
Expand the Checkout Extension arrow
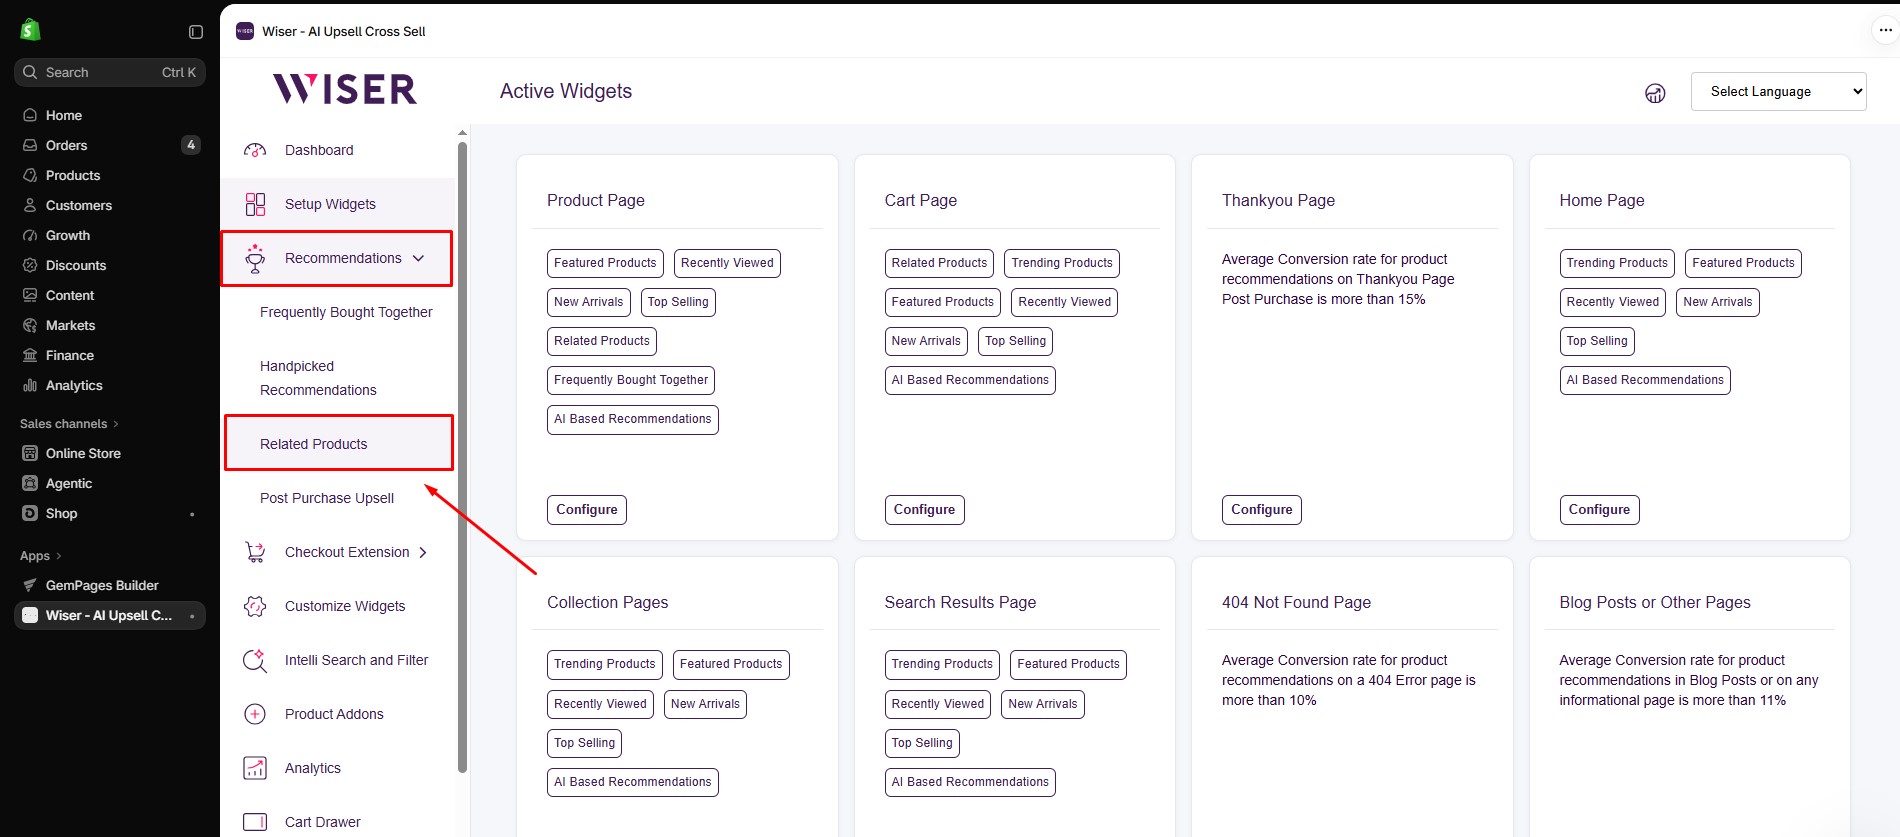pyautogui.click(x=423, y=552)
